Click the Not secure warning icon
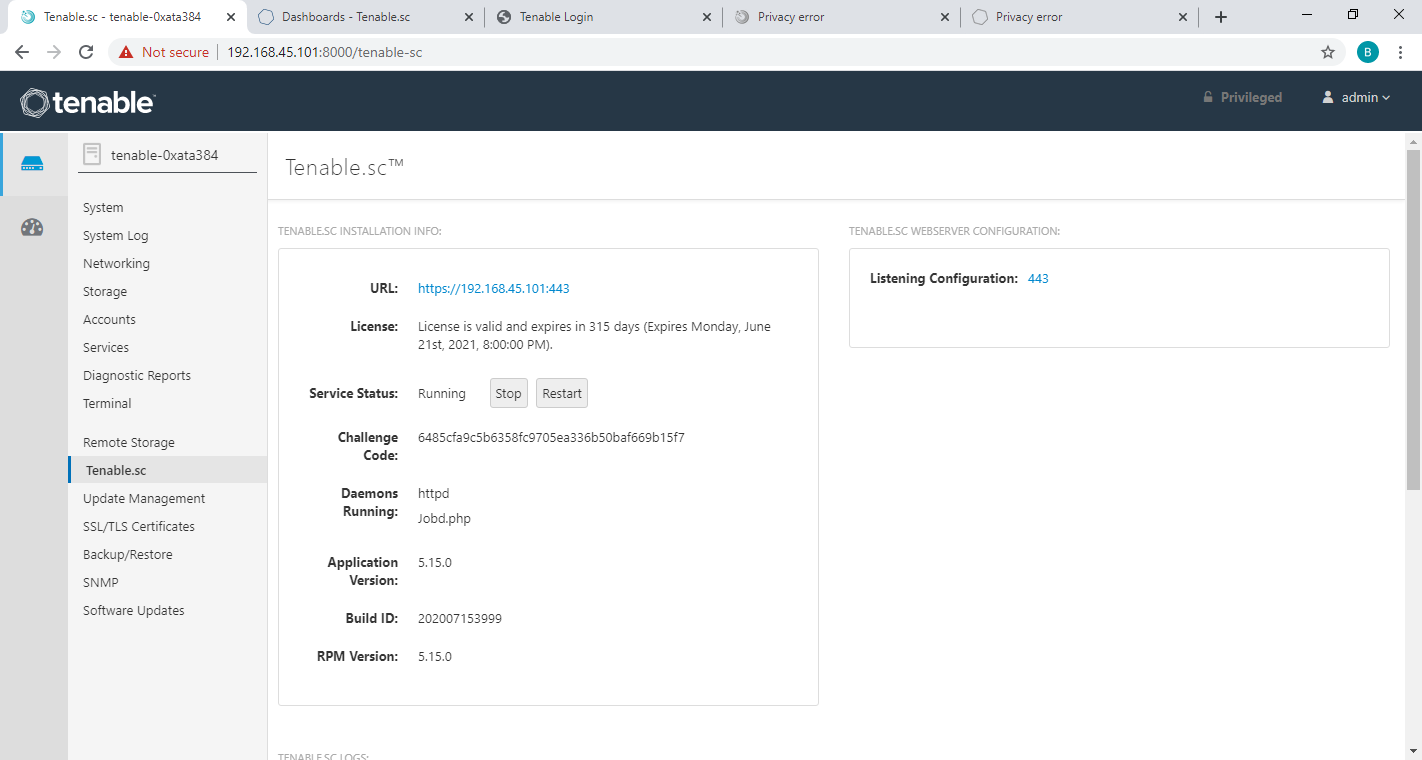This screenshot has width=1422, height=760. (126, 52)
